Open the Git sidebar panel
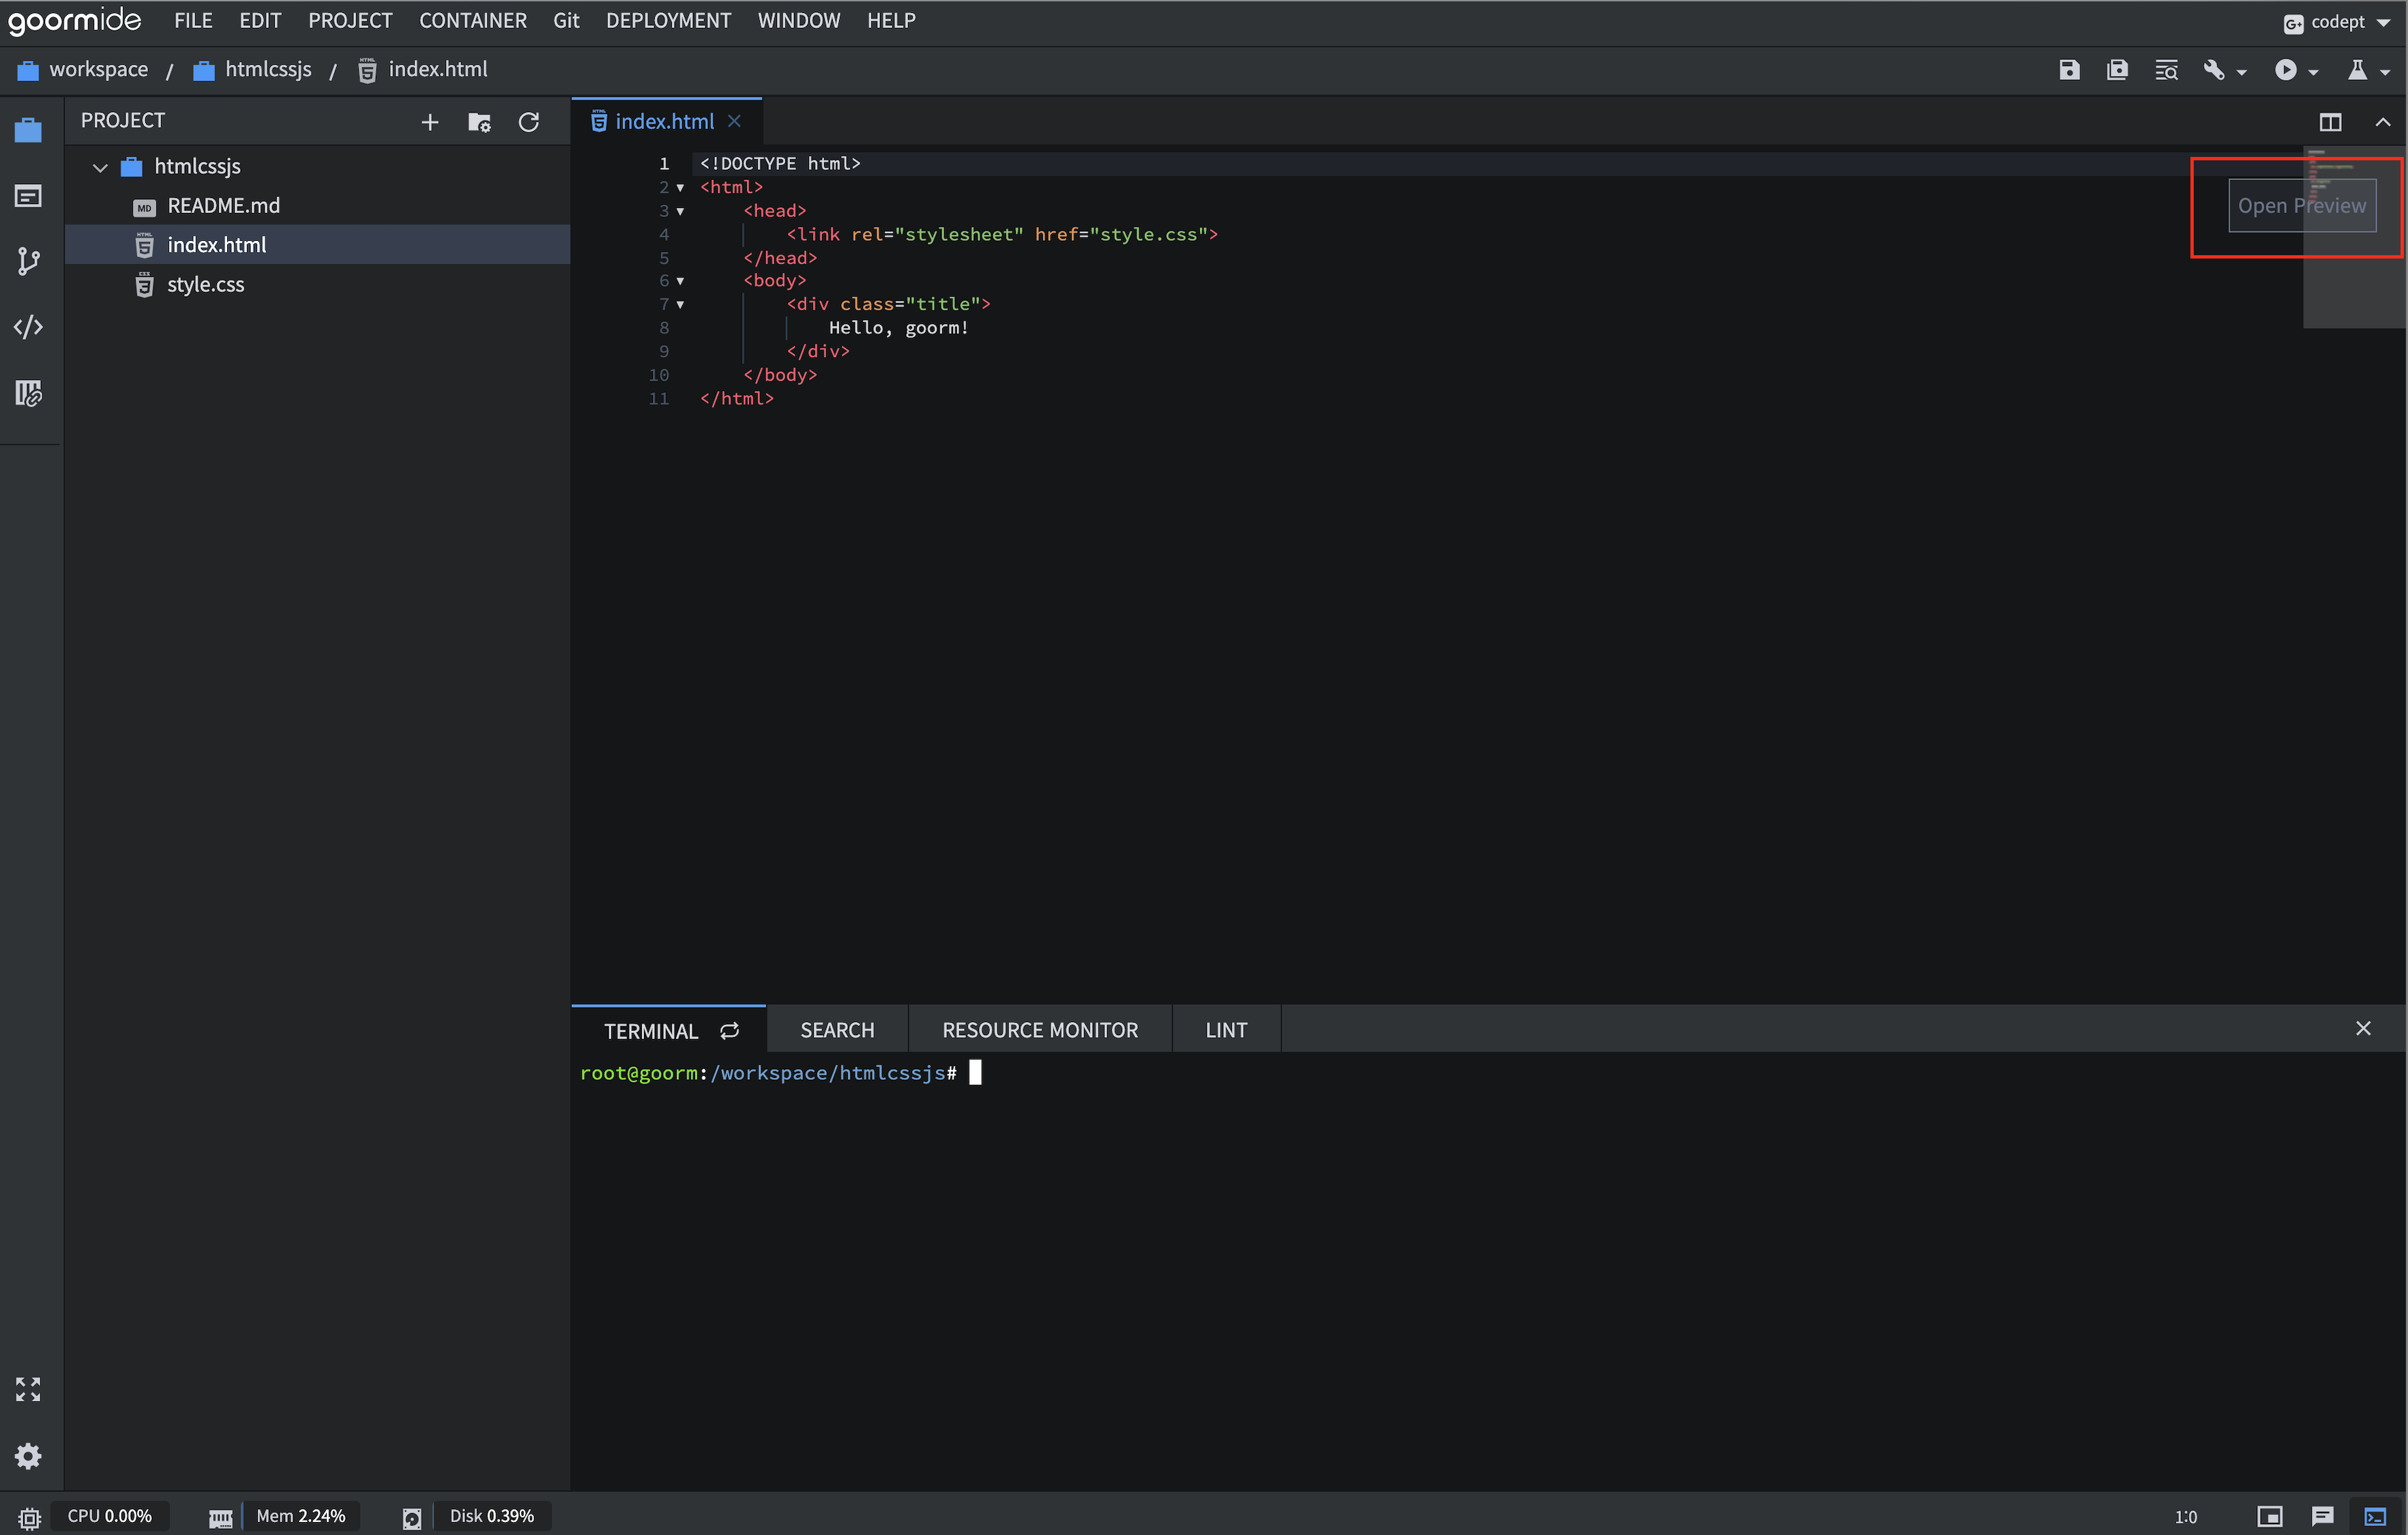This screenshot has width=2408, height=1535. tap(28, 261)
